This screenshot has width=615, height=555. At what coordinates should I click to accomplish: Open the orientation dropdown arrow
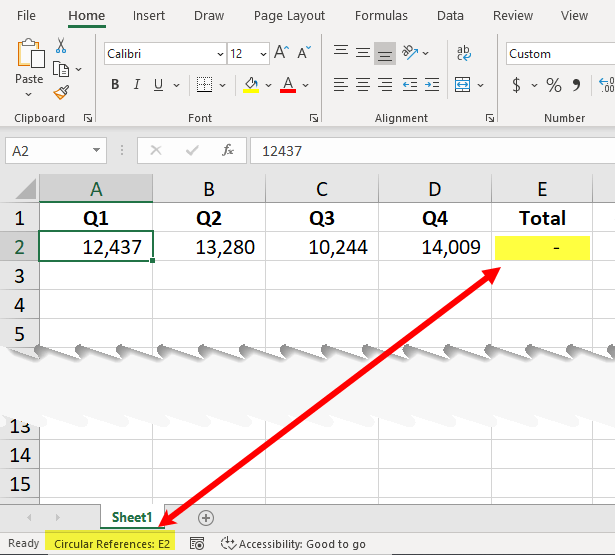pyautogui.click(x=426, y=53)
